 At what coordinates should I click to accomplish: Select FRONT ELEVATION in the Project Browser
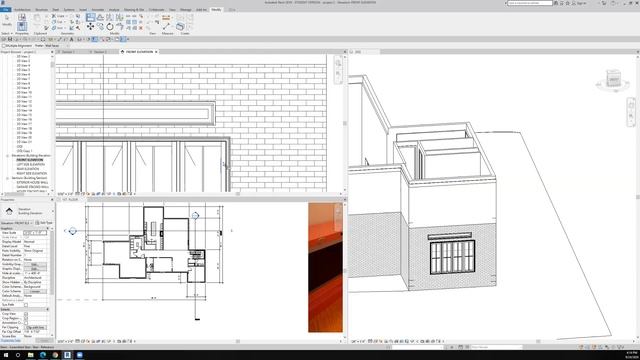tap(29, 160)
